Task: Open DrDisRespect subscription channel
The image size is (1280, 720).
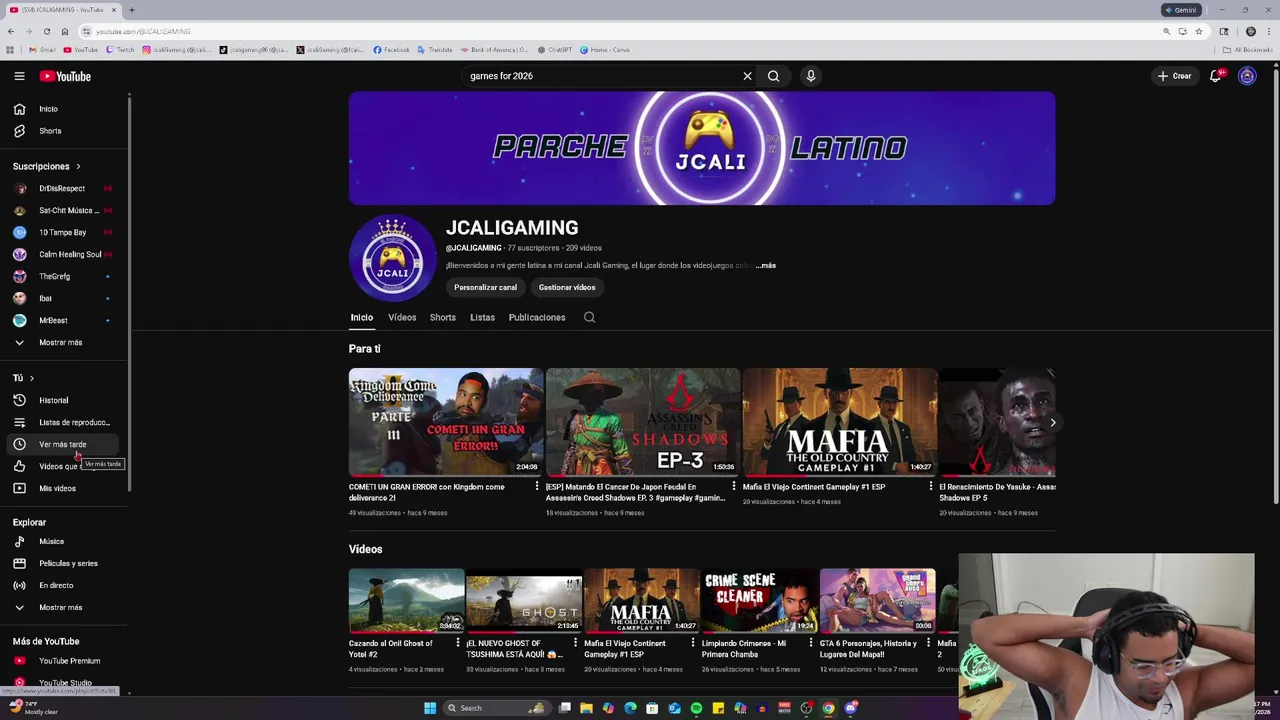Action: pyautogui.click(x=64, y=188)
